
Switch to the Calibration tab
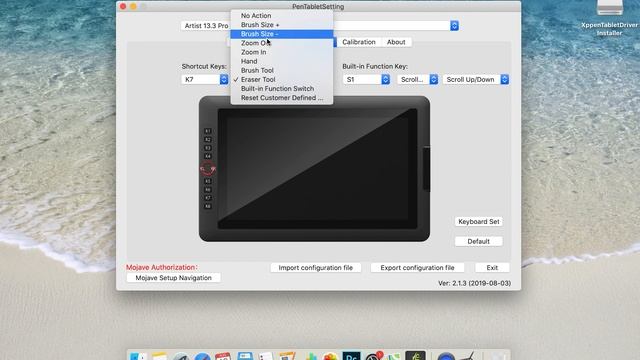pos(359,42)
